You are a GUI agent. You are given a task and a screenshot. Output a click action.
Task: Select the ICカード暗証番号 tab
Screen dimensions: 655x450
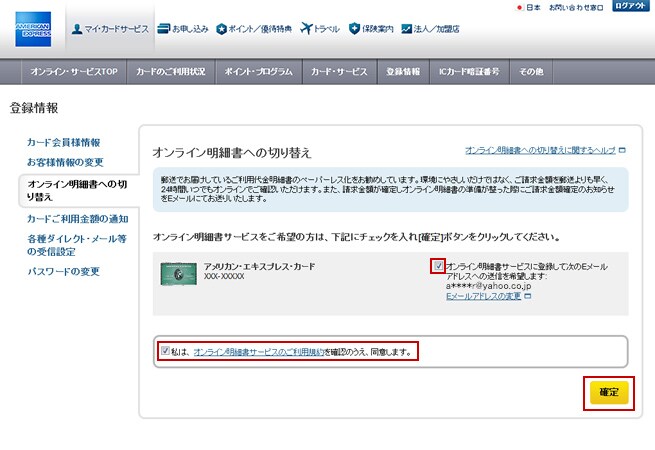[x=468, y=72]
